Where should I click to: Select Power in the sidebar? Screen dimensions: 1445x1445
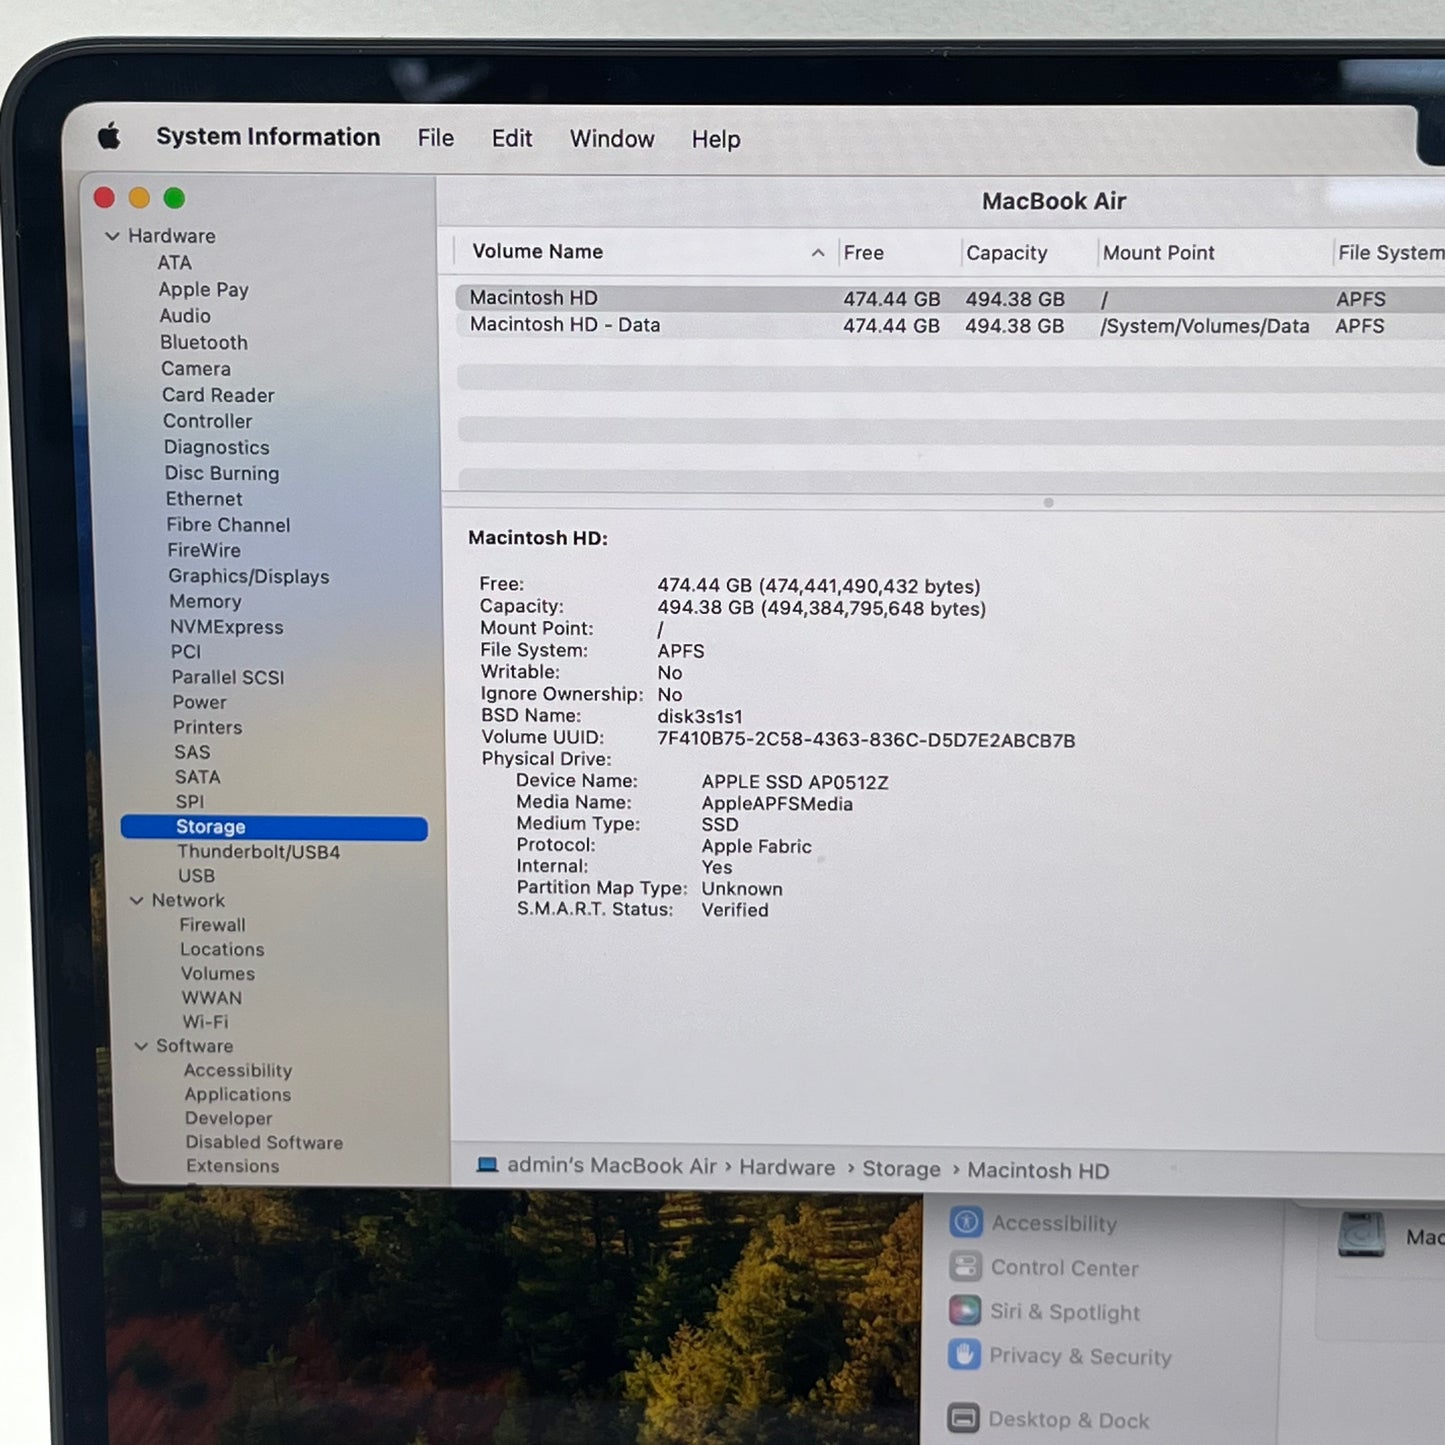click(199, 702)
